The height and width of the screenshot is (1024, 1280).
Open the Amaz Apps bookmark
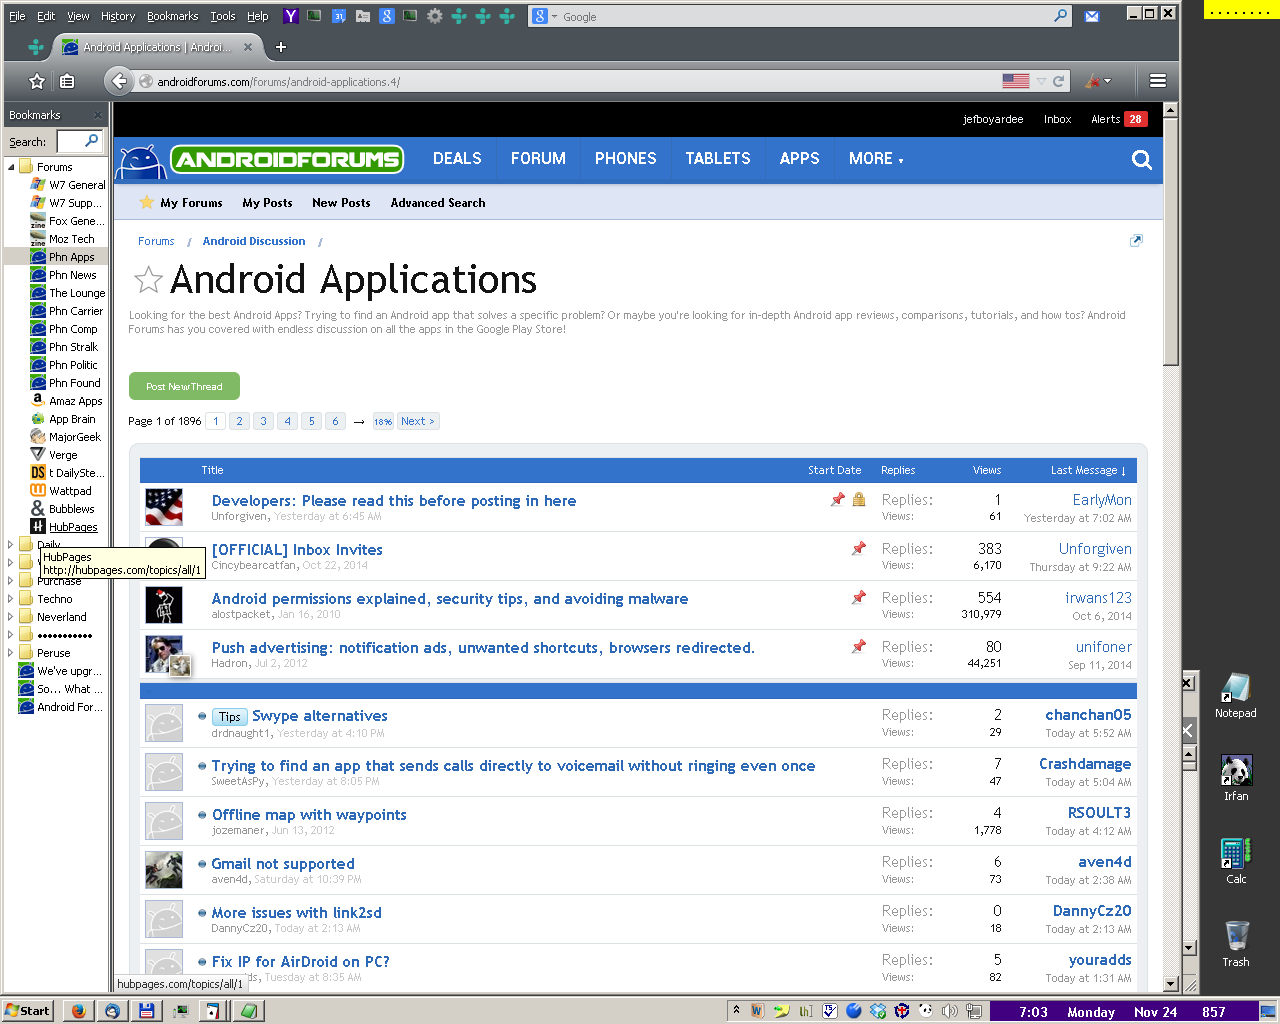coord(76,401)
